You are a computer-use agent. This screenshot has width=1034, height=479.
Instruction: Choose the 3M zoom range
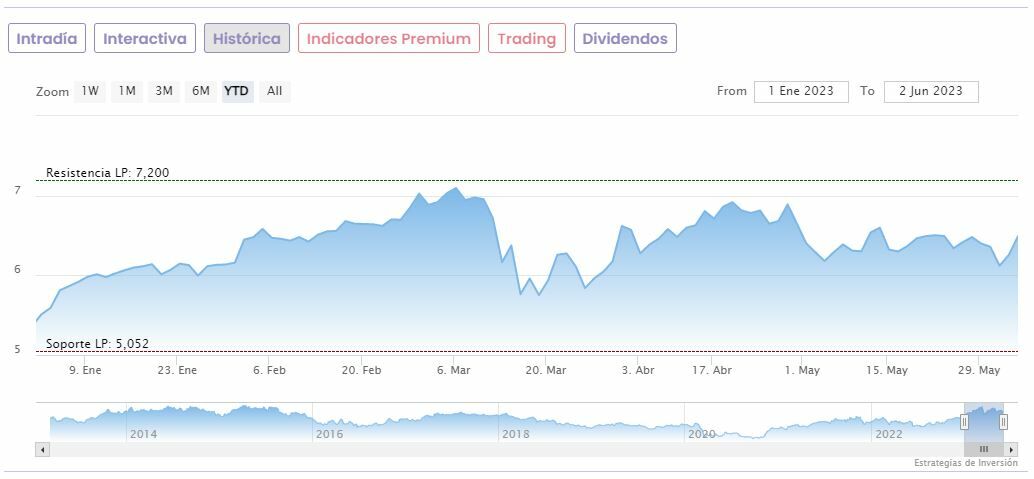click(164, 91)
